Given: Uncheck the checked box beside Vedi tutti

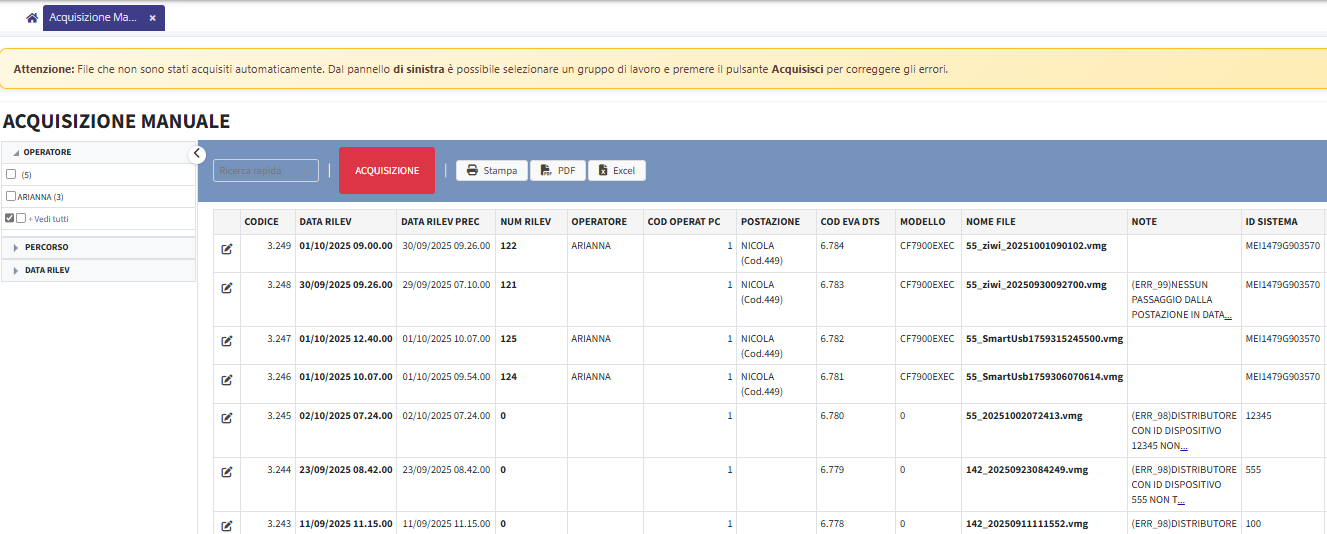Looking at the screenshot, I should [x=9, y=218].
